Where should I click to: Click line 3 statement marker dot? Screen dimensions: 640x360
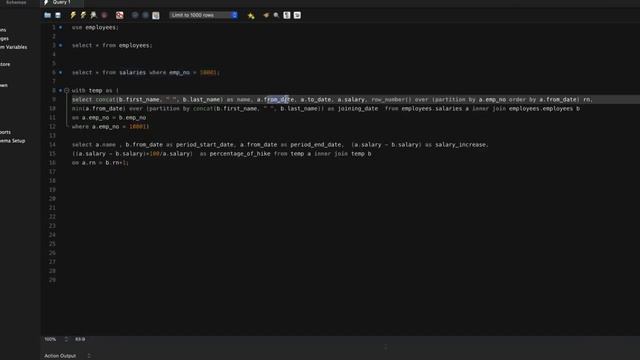[60, 45]
